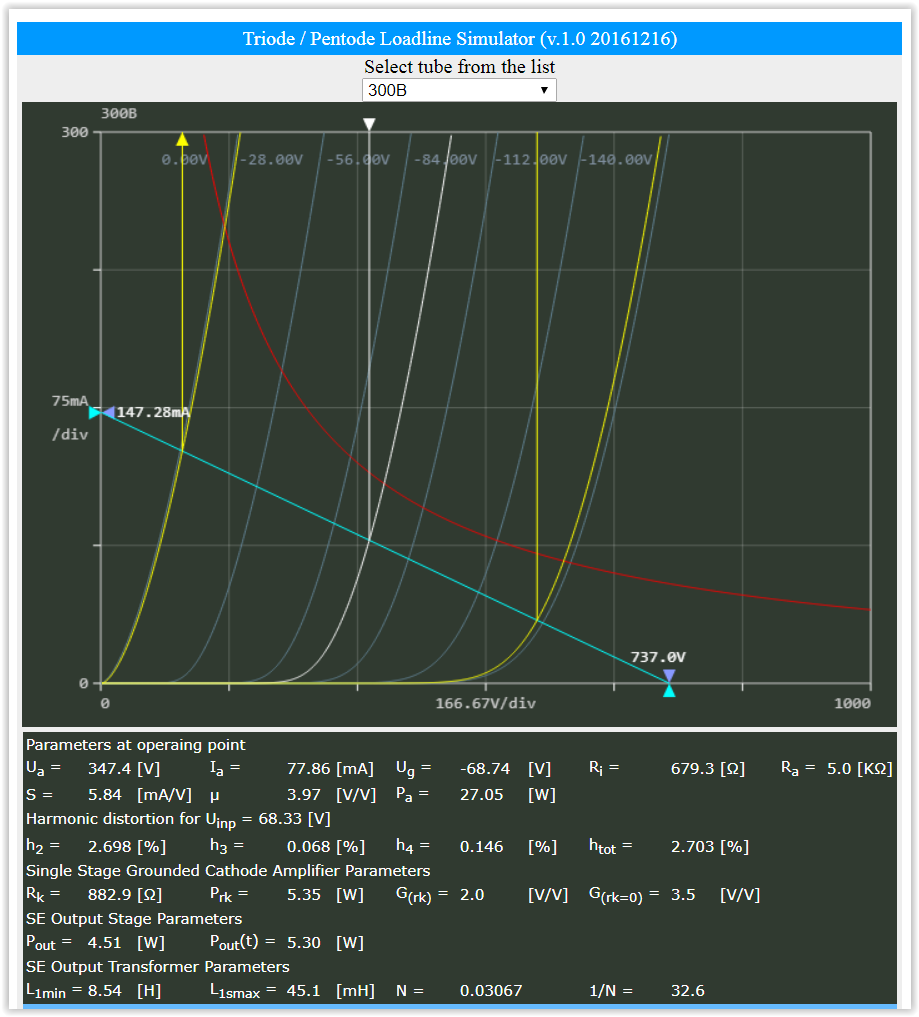
Task: Click the Ri value 679.3
Action: [x=693, y=769]
